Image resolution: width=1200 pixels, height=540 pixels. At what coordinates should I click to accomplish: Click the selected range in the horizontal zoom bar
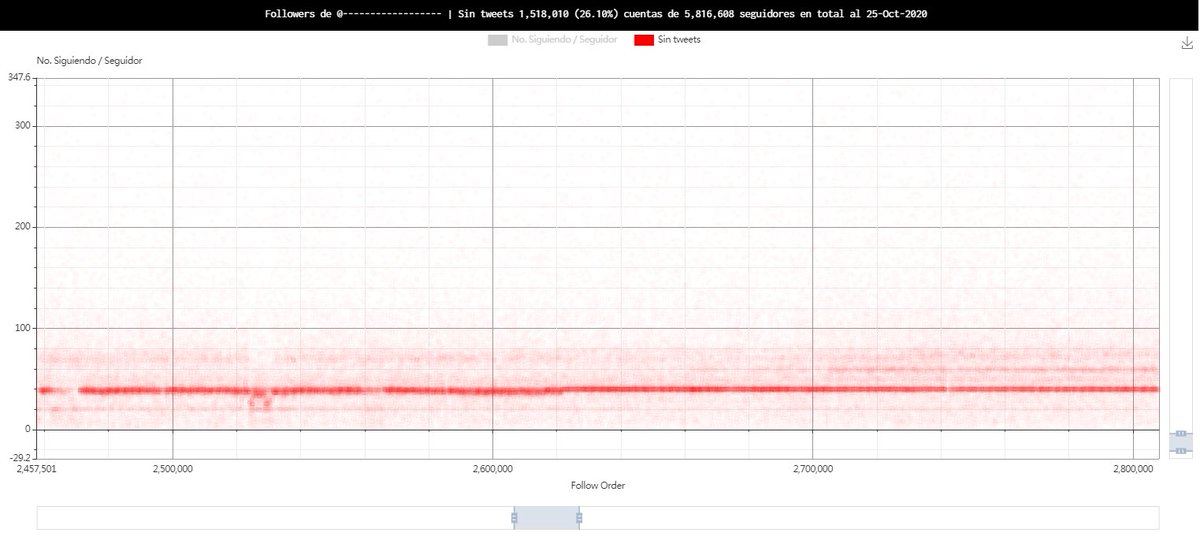coord(546,518)
